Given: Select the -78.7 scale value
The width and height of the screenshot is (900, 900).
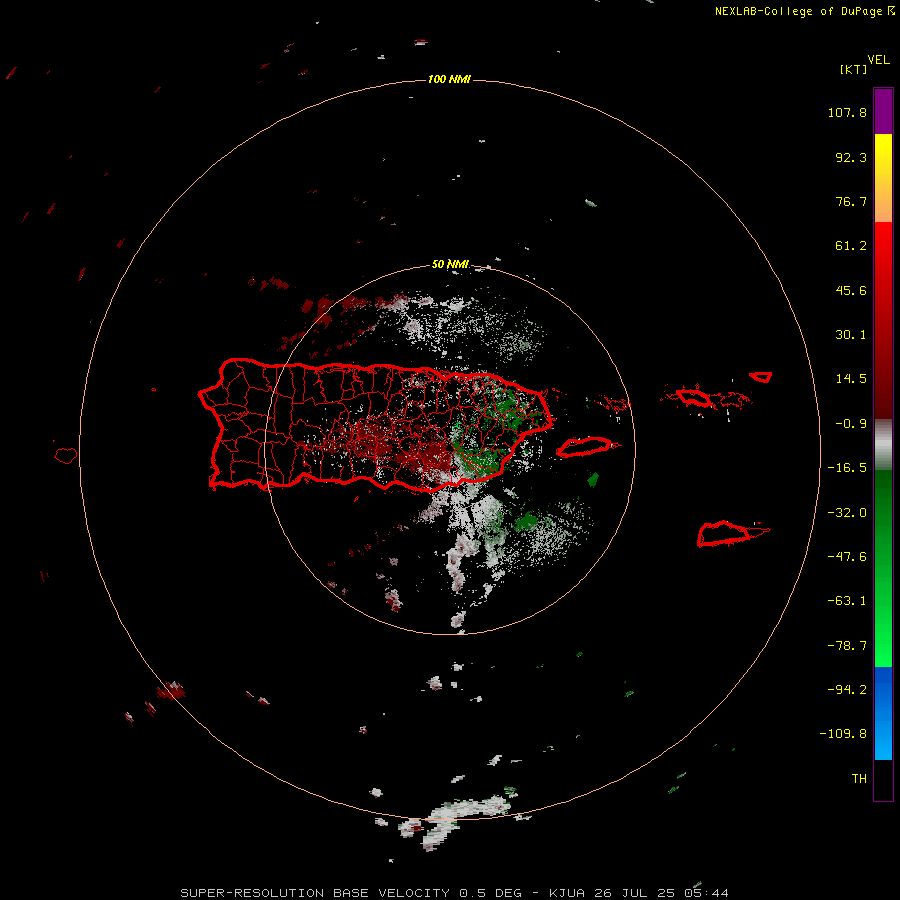Looking at the screenshot, I should (847, 646).
